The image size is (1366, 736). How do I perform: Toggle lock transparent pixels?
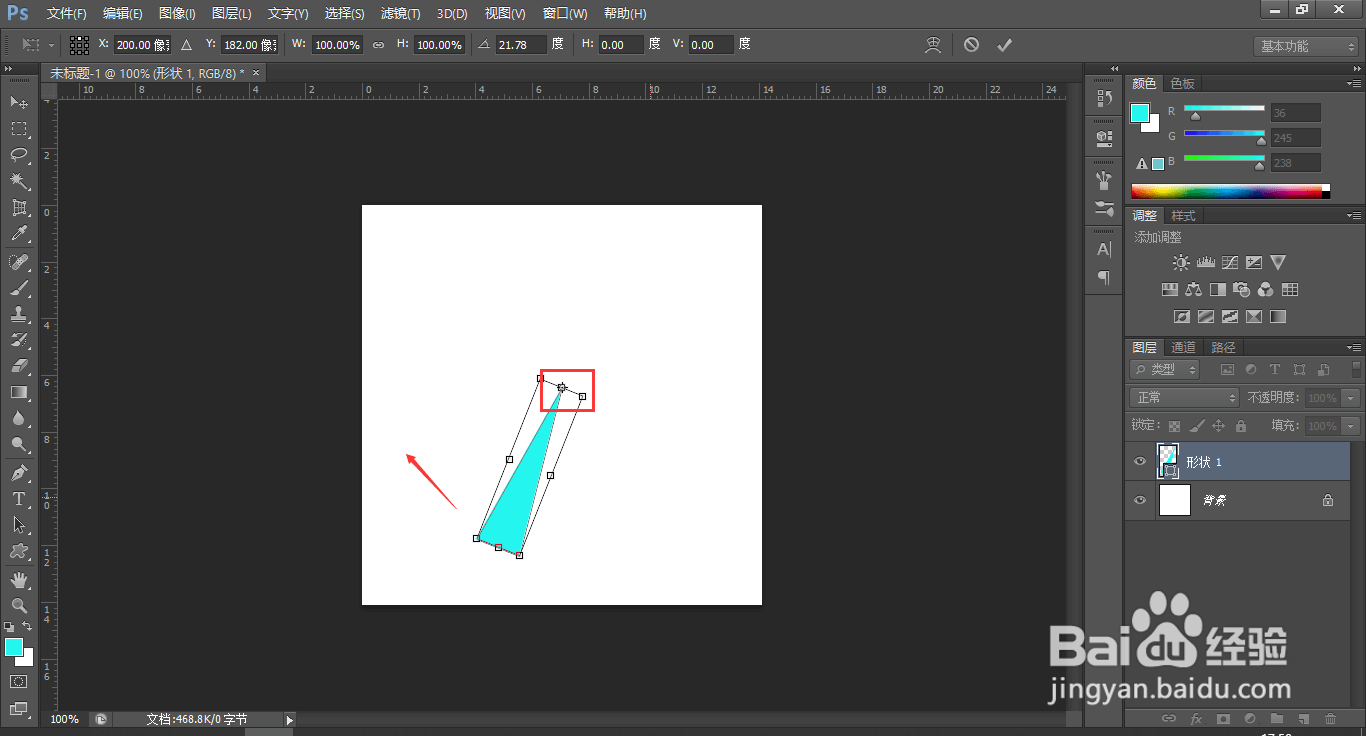pos(1174,426)
